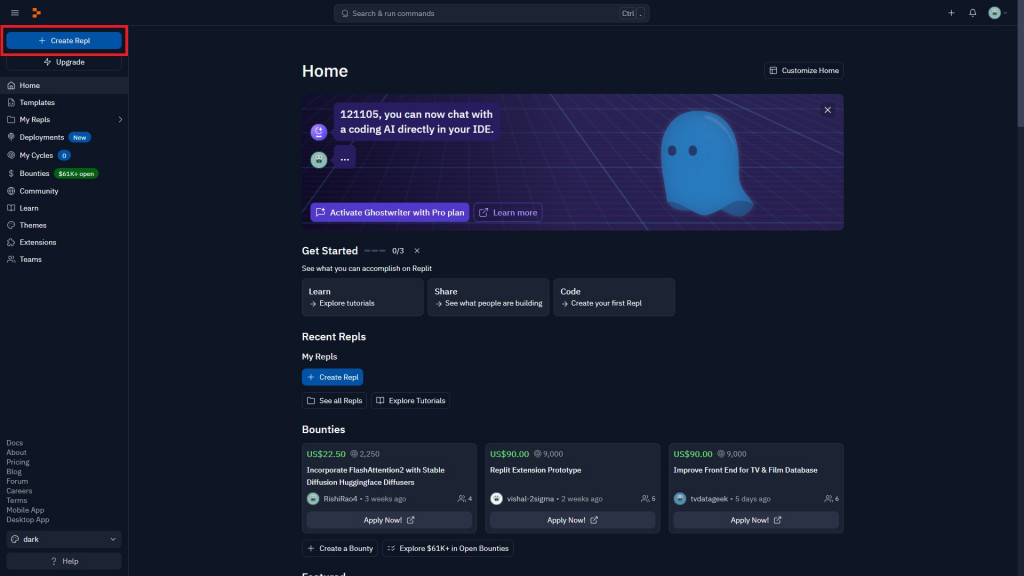This screenshot has width=1024, height=576.
Task: Open the Desktop App footer link
Action: pos(27,520)
